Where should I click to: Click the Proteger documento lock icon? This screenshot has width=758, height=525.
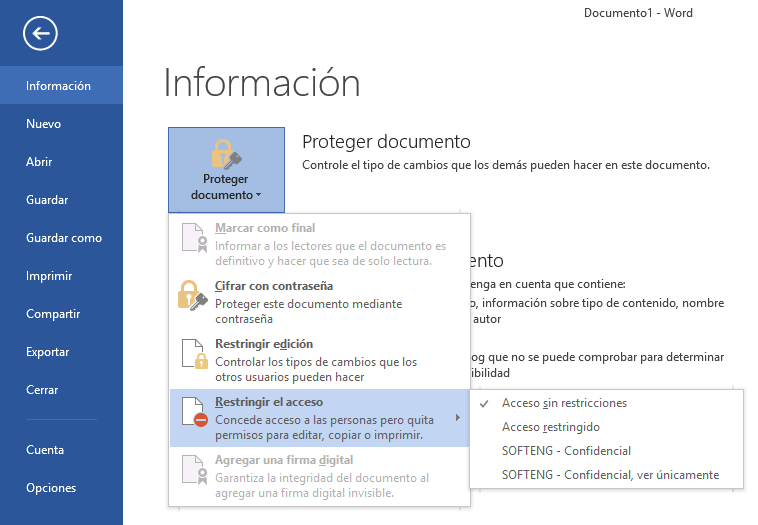point(225,154)
